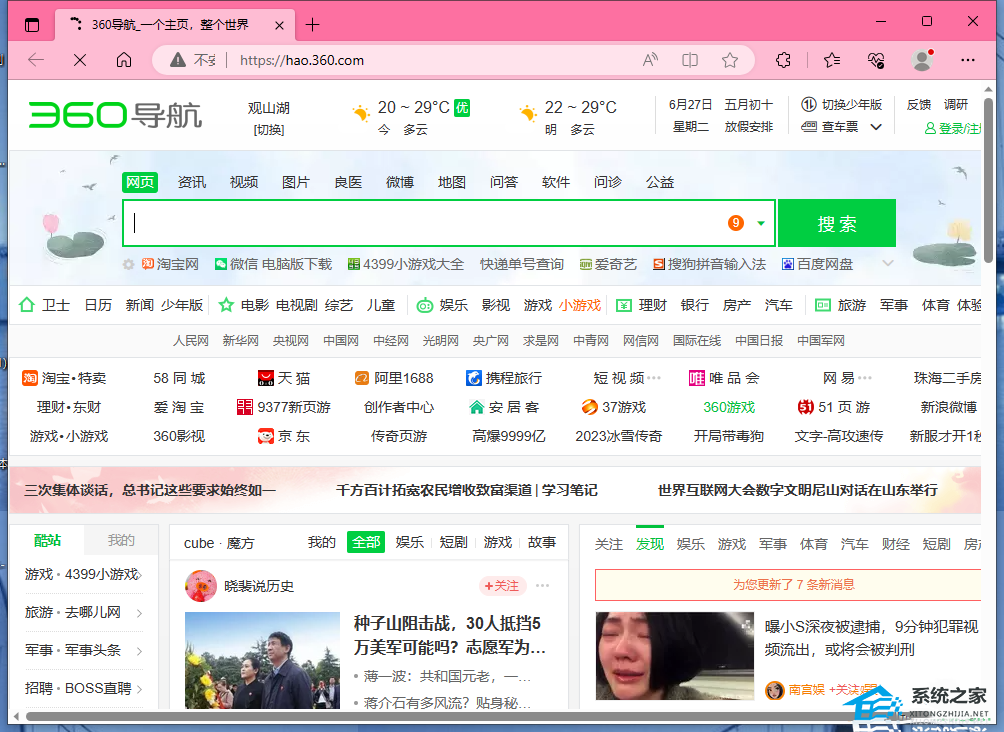Expand more quick links chevron
The width and height of the screenshot is (1004, 732).
pyautogui.click(x=887, y=263)
